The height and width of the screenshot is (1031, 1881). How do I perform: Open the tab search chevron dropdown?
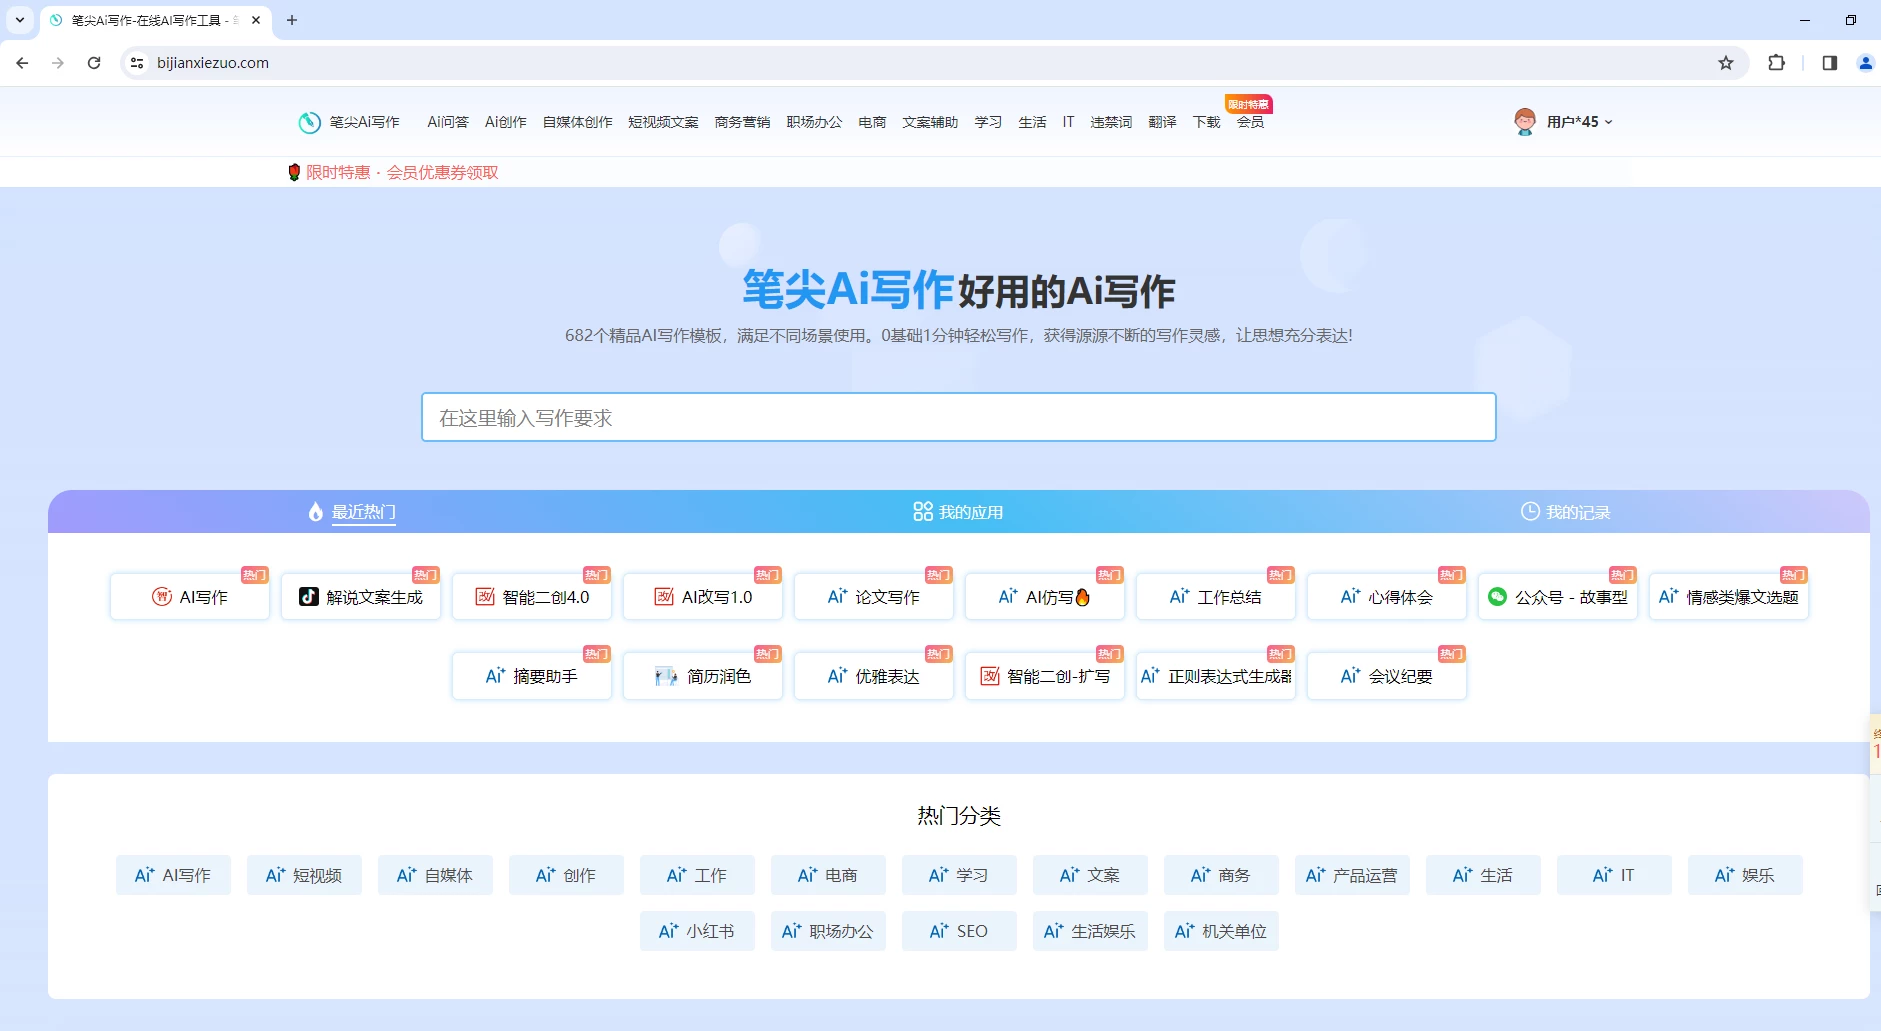20,20
